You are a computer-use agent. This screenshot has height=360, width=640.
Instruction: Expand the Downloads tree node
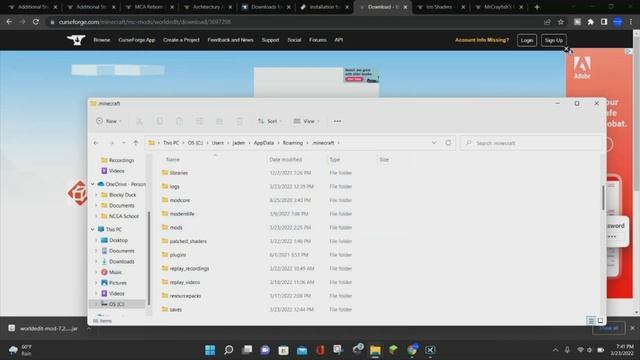(x=96, y=262)
